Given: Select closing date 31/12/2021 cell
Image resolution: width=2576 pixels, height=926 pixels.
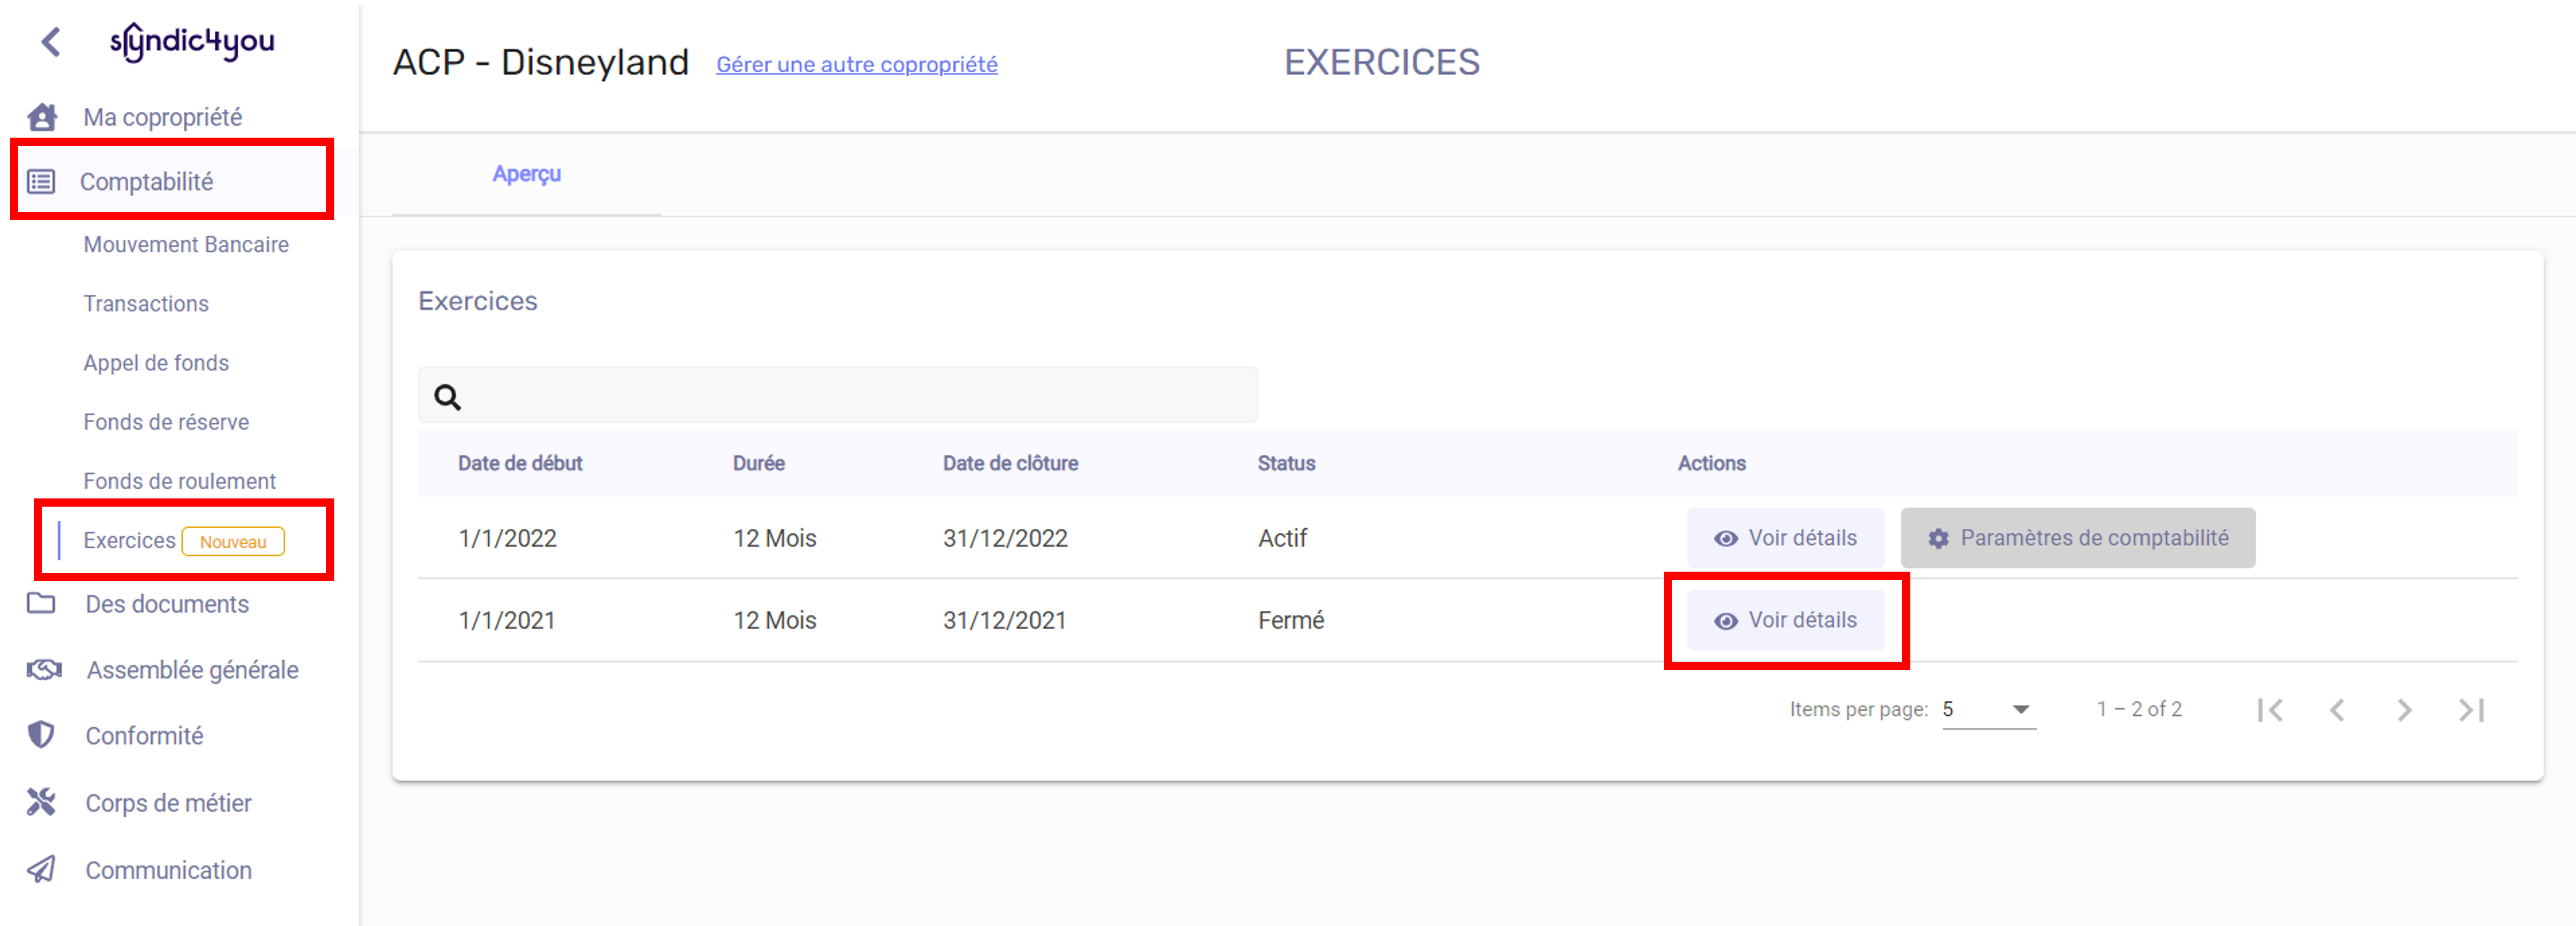Looking at the screenshot, I should point(1005,620).
